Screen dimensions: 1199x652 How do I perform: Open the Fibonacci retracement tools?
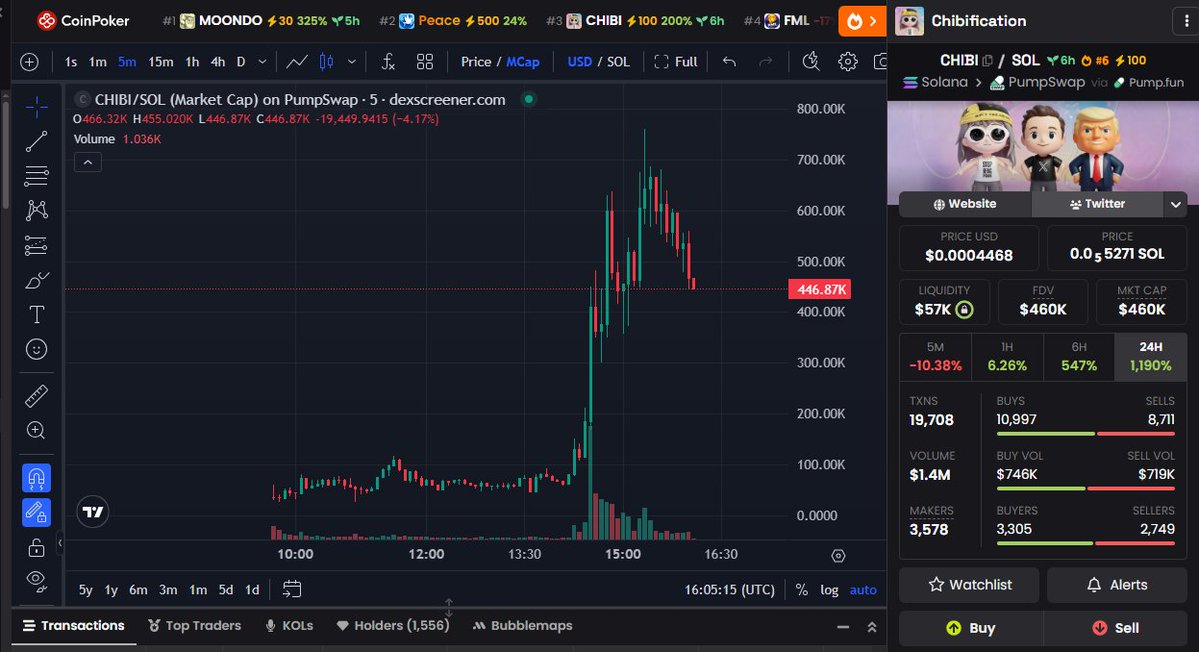(x=36, y=176)
